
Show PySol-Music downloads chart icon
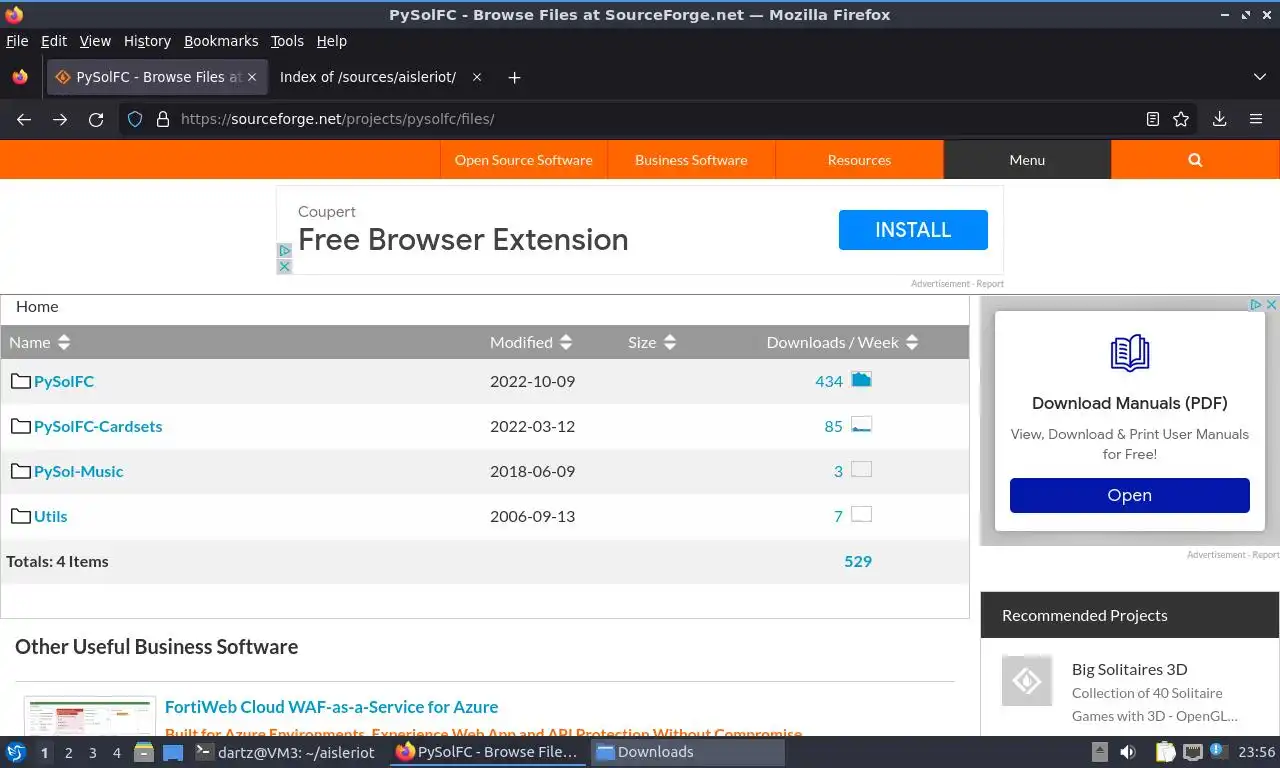tap(861, 469)
